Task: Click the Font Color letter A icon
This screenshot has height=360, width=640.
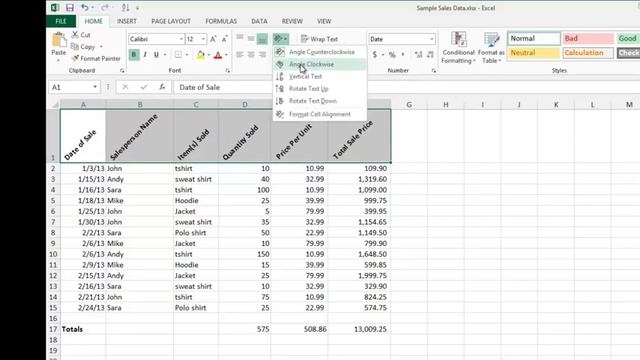Action: [x=218, y=55]
